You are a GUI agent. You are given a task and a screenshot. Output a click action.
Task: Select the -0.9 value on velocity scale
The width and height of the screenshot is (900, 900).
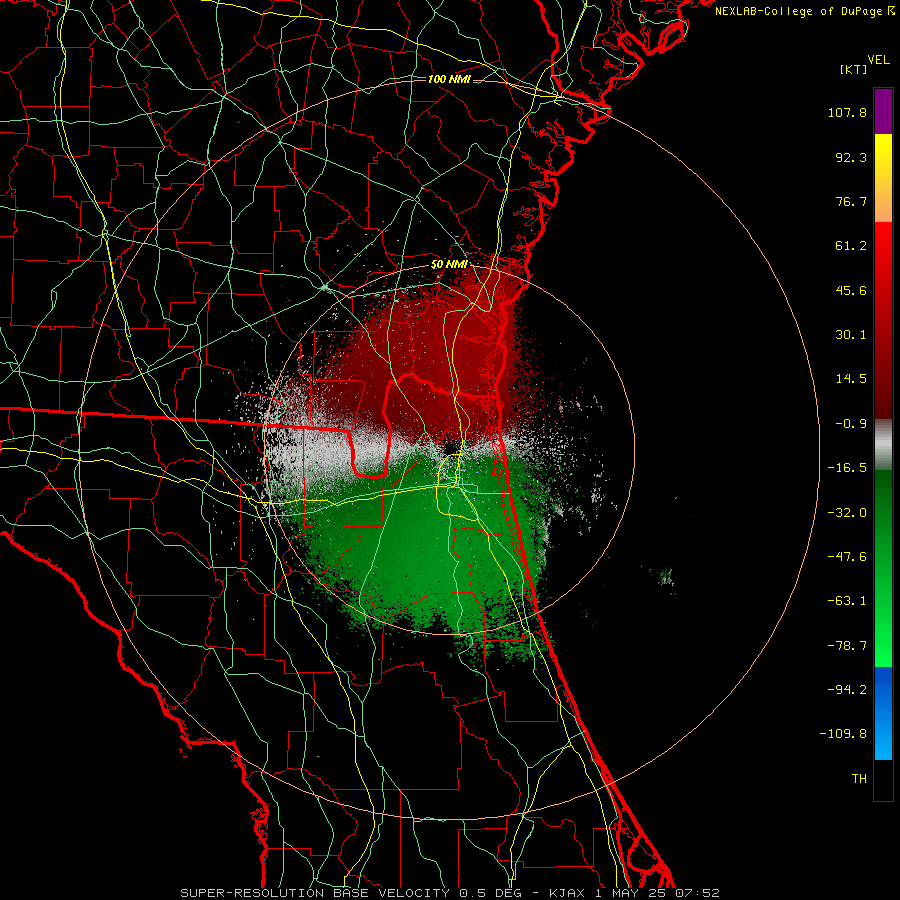click(x=851, y=424)
